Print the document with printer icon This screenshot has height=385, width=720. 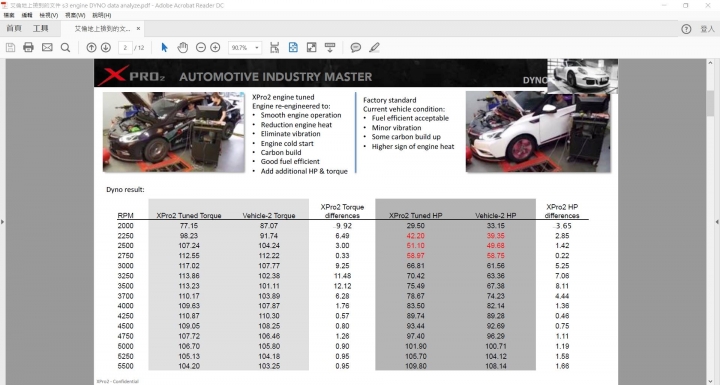pyautogui.click(x=28, y=47)
